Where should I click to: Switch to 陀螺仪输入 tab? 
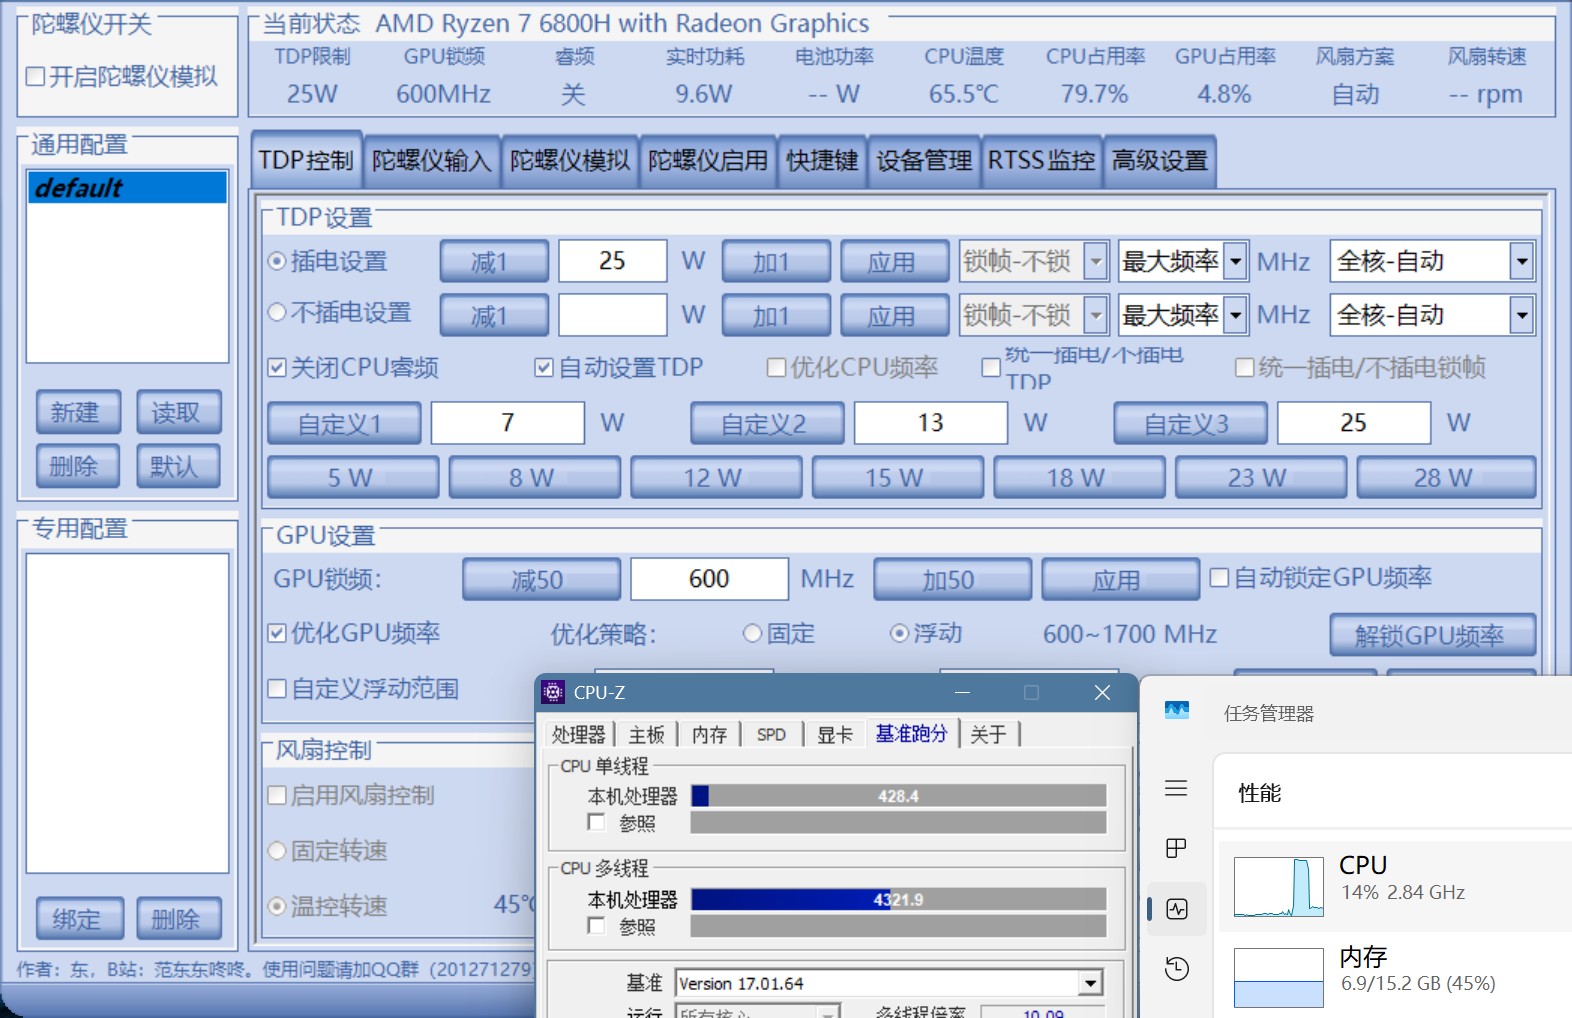coord(432,161)
